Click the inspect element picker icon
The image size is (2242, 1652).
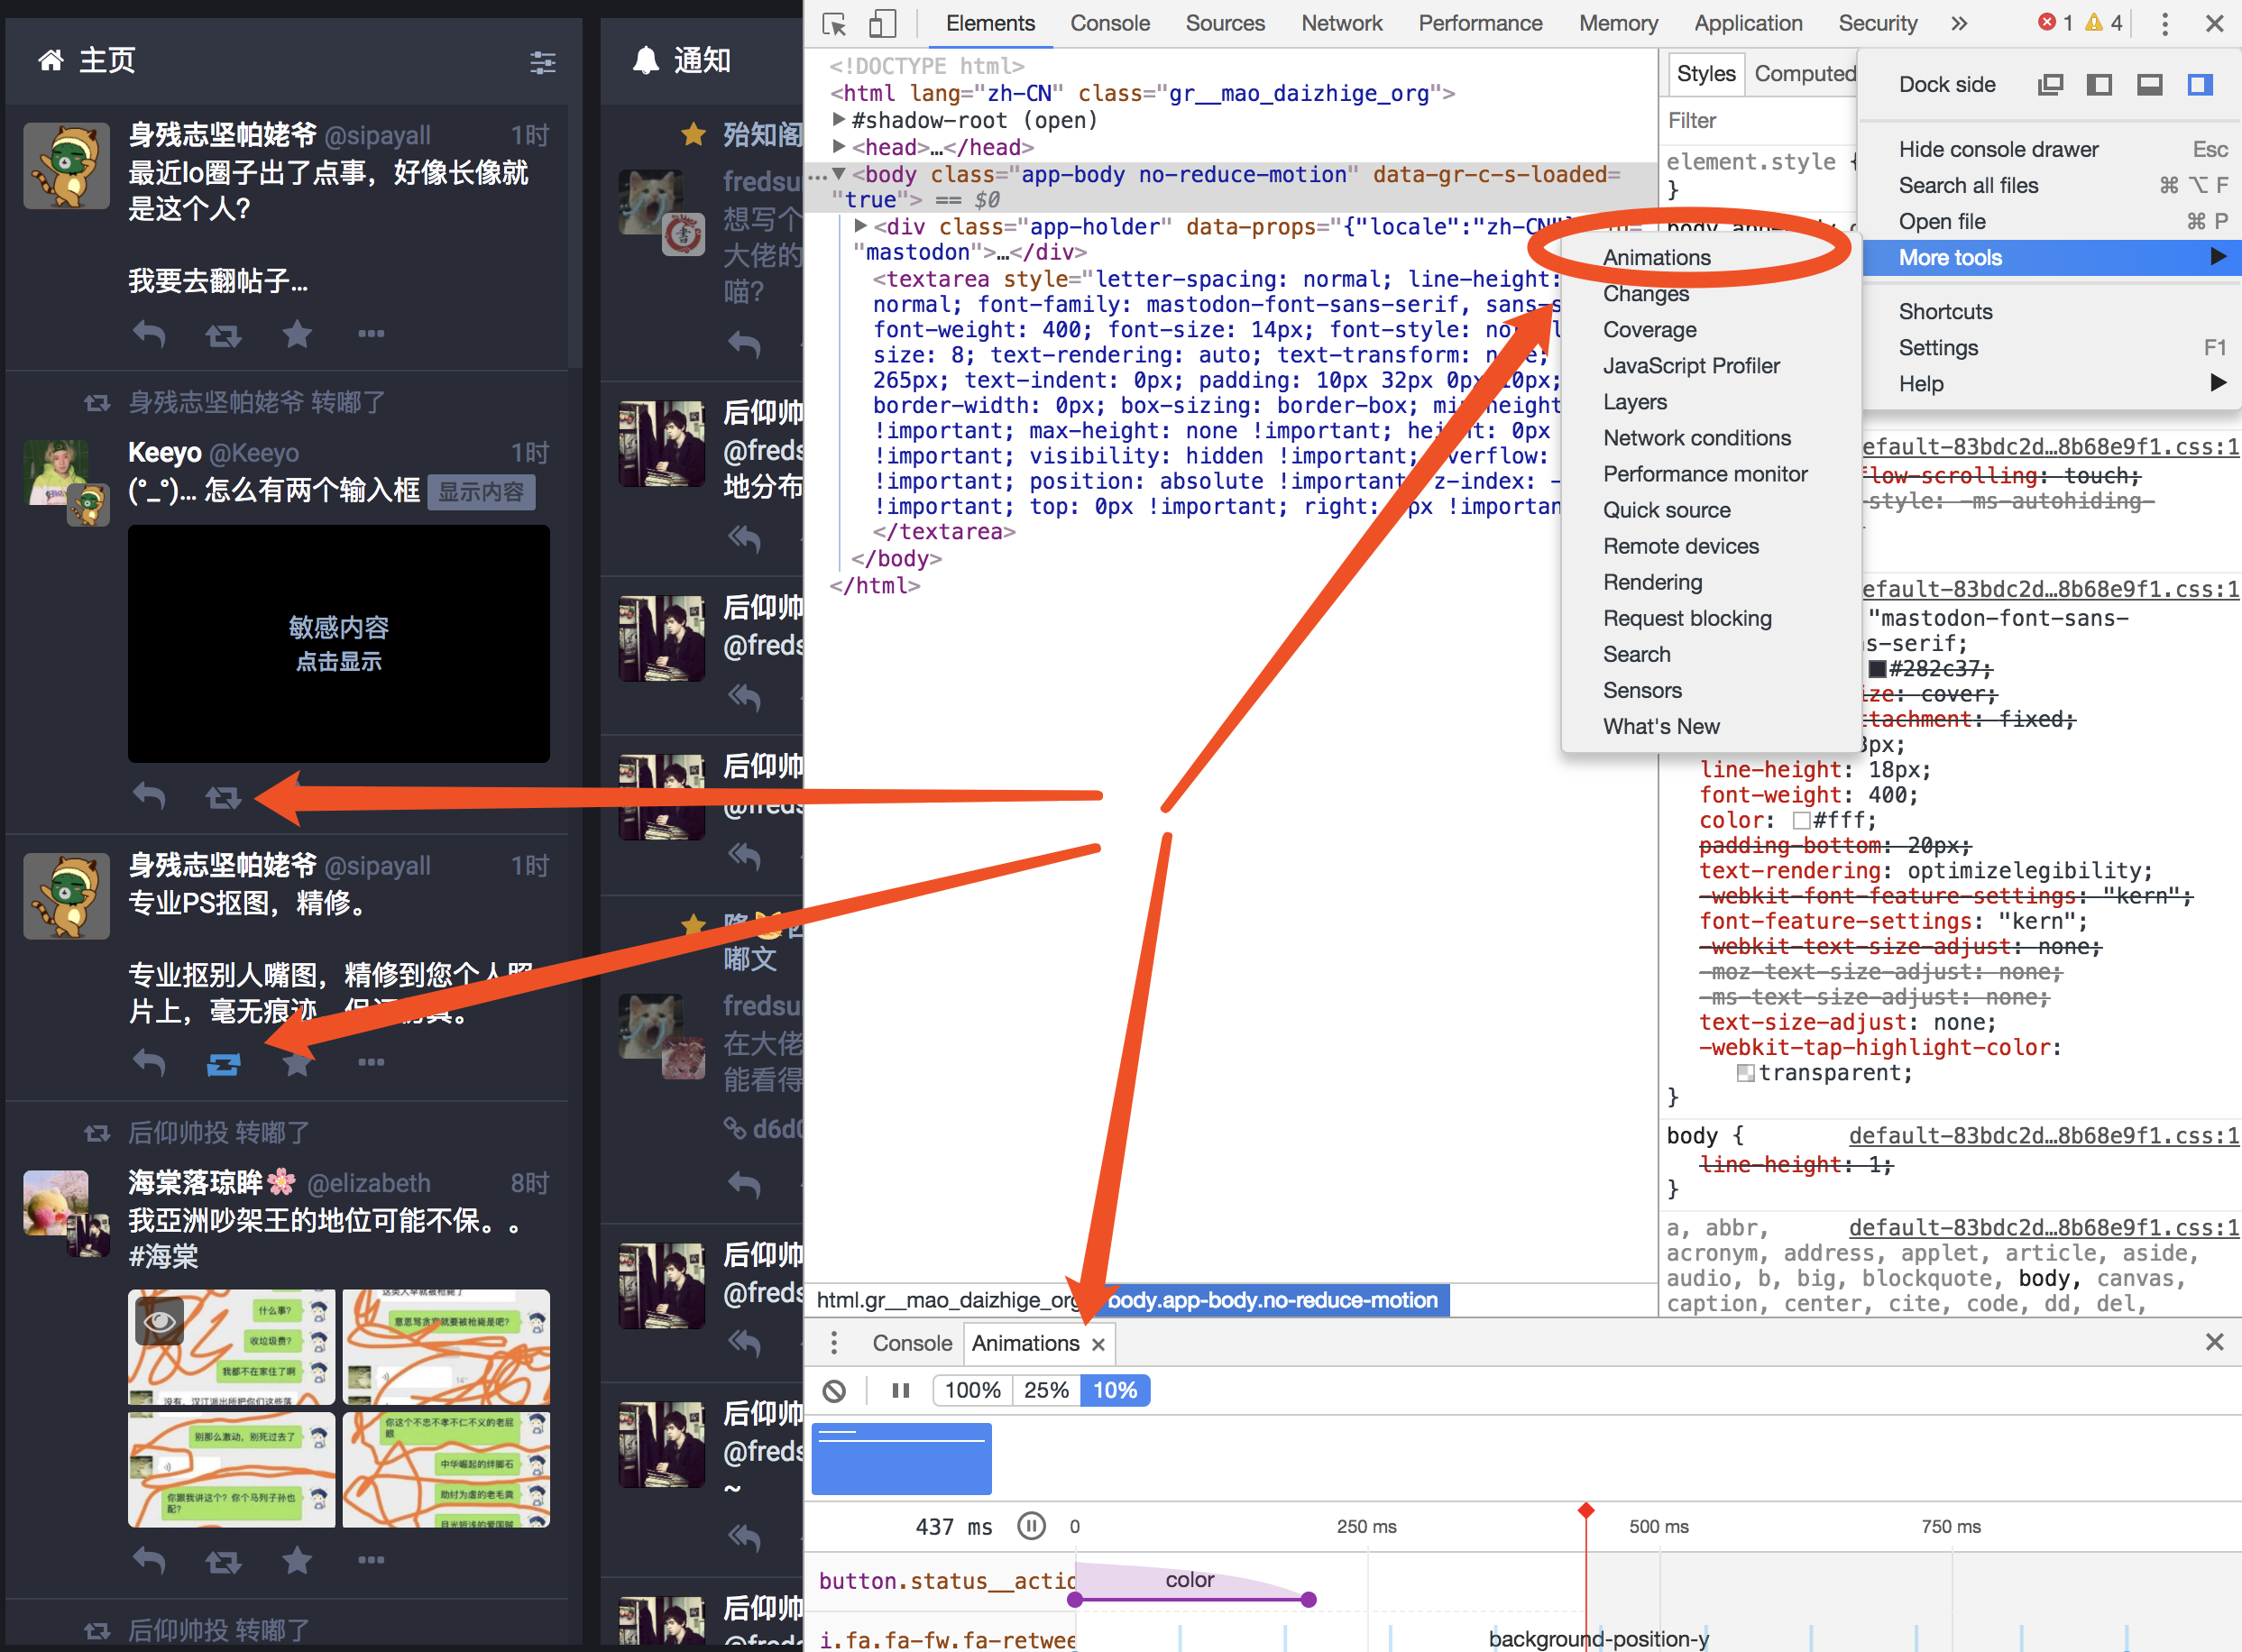click(x=834, y=24)
